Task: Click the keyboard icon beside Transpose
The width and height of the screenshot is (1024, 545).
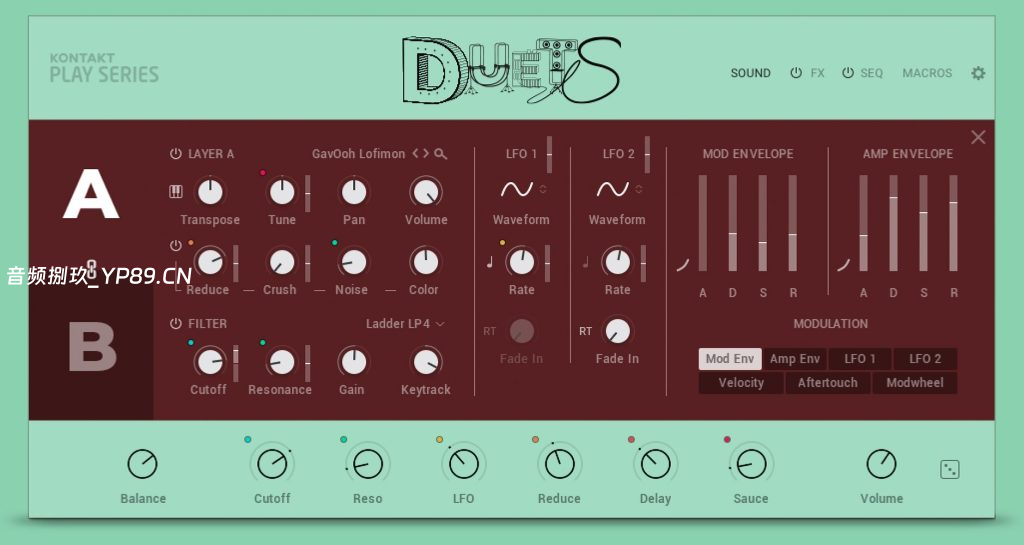Action: (x=176, y=191)
